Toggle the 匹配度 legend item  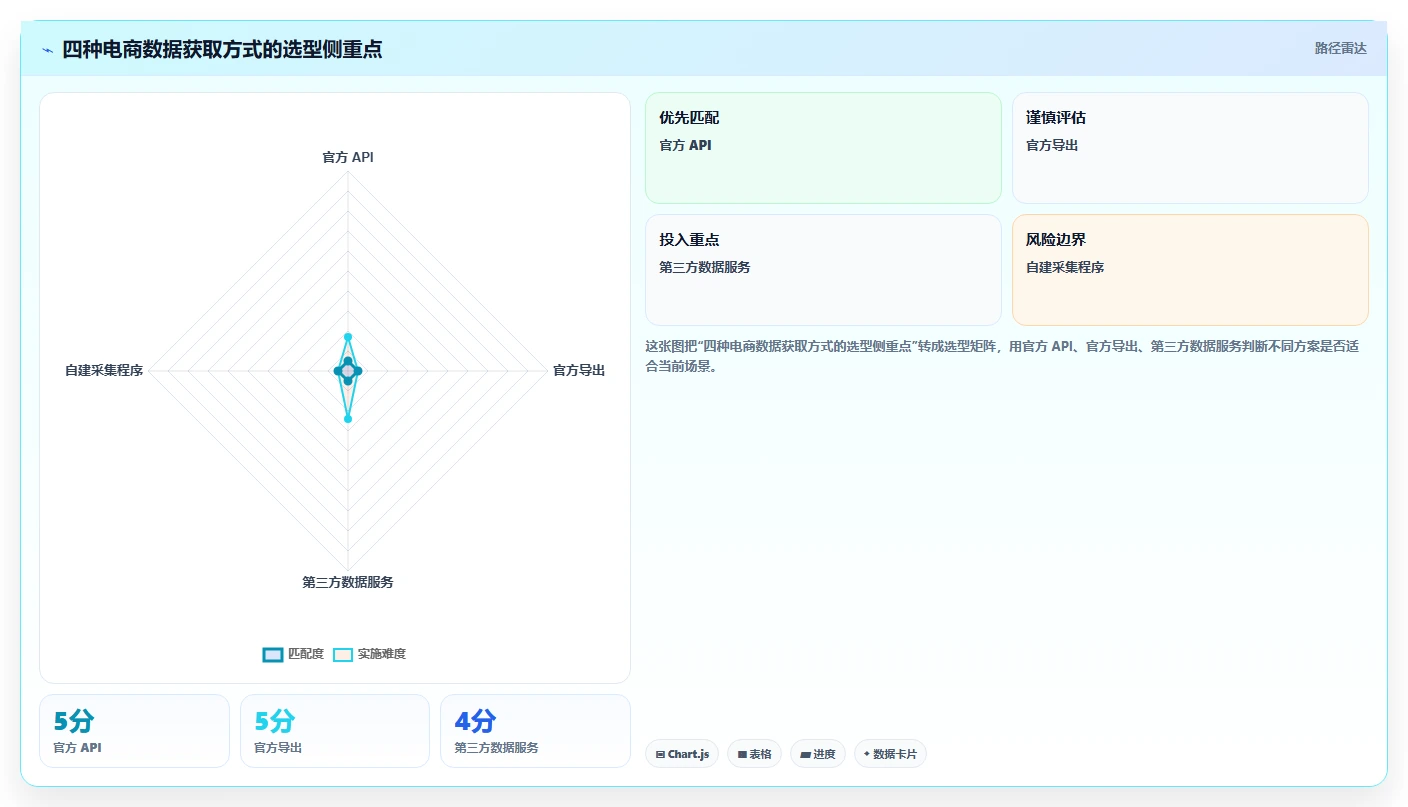pos(293,654)
